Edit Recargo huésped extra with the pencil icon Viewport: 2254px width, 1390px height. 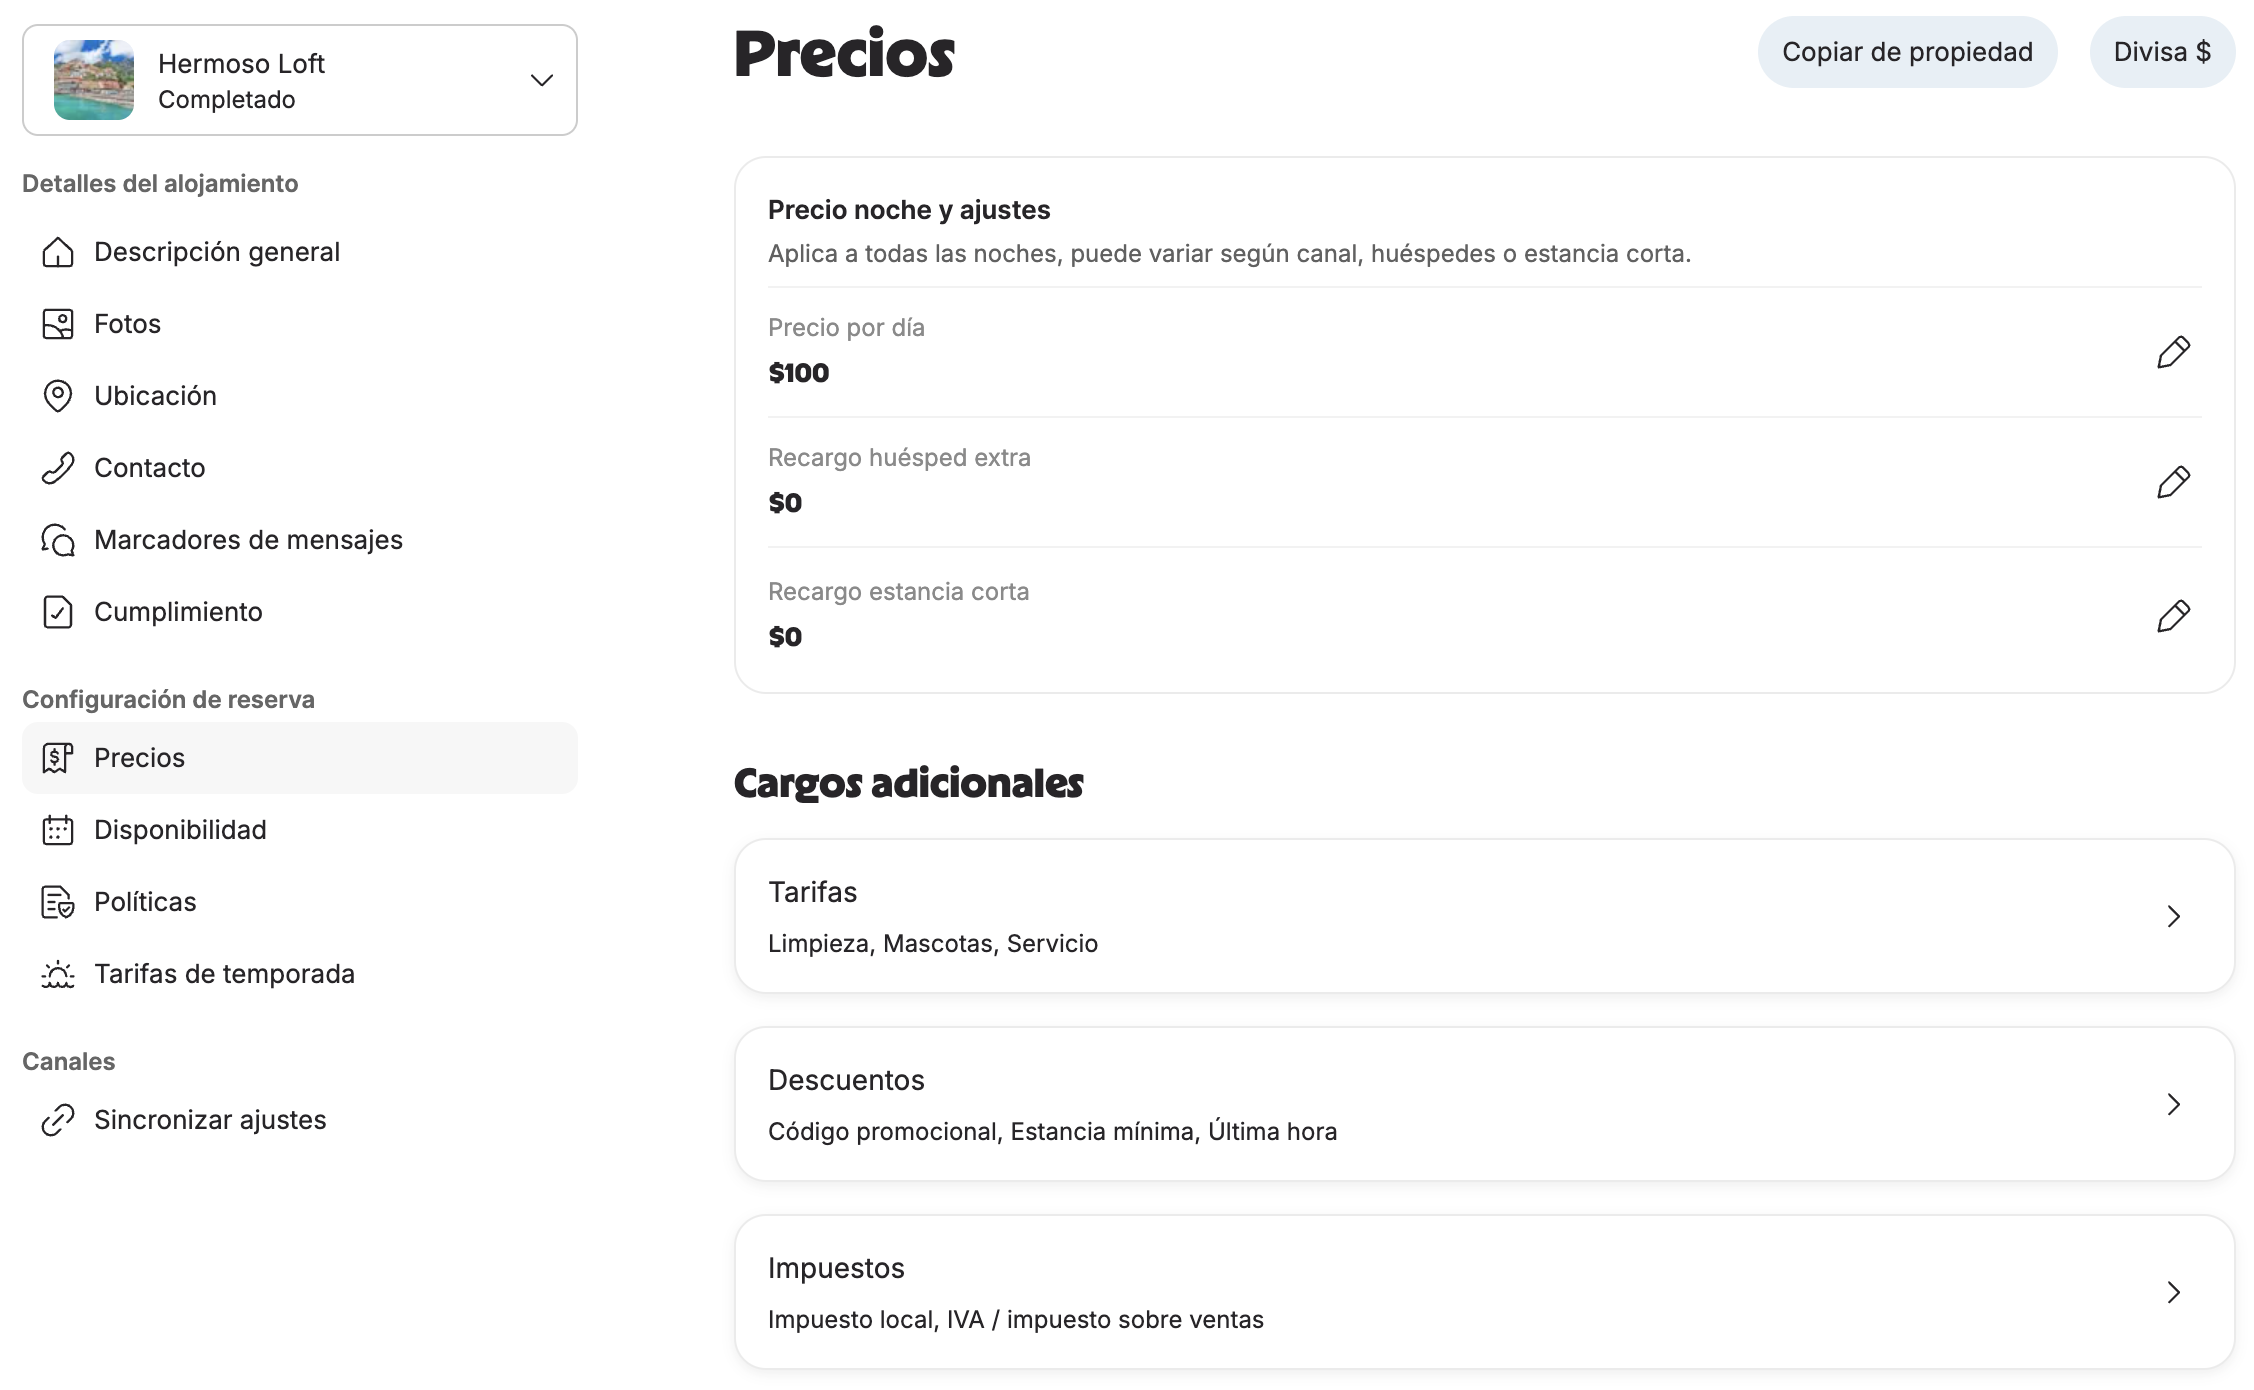click(x=2173, y=482)
